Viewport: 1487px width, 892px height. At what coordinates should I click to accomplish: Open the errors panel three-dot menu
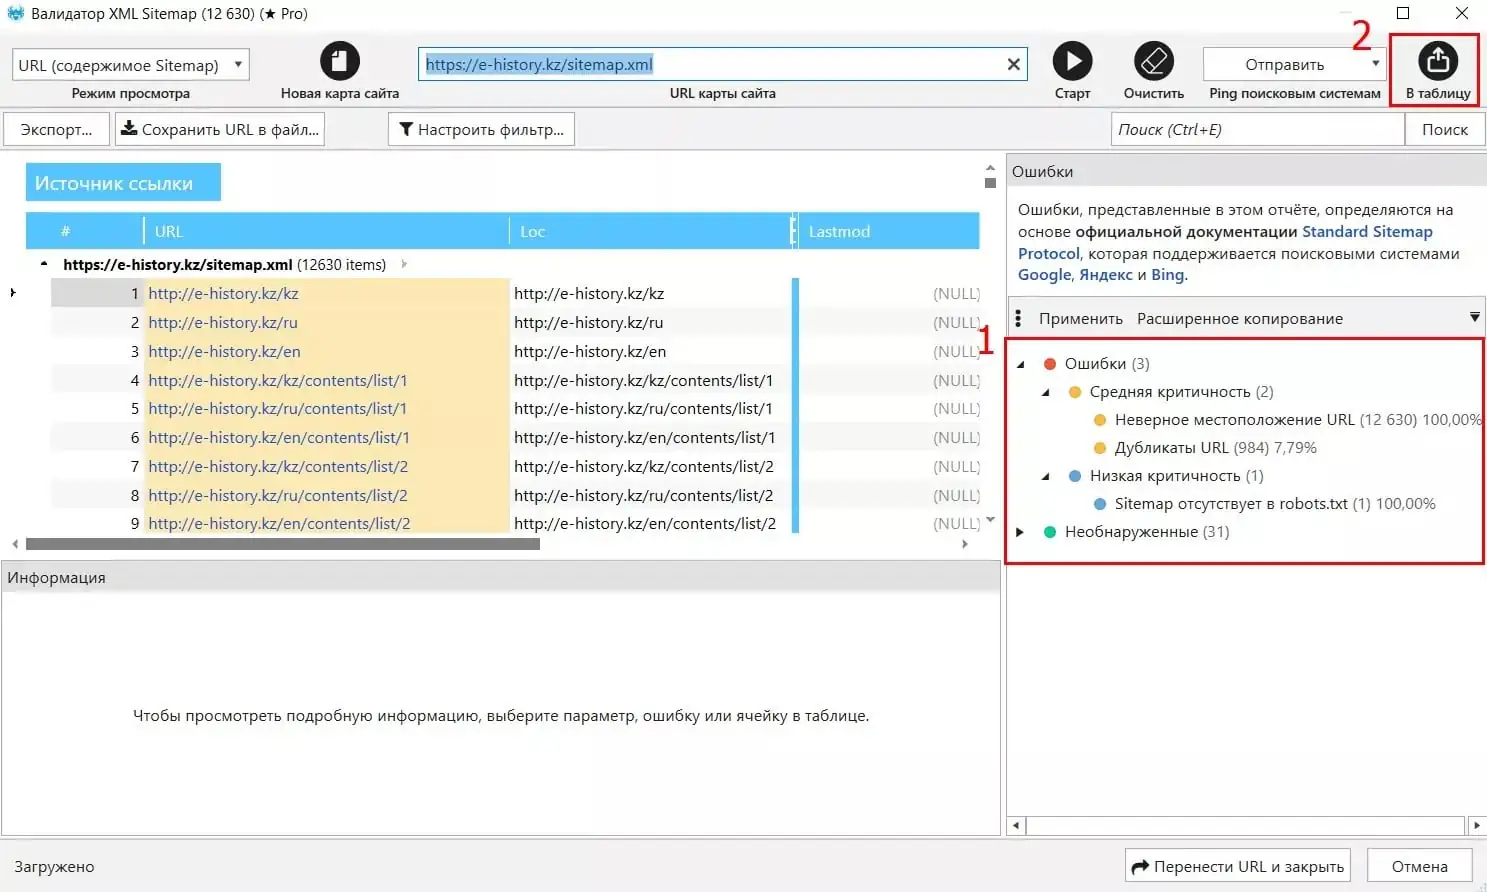coord(1018,318)
